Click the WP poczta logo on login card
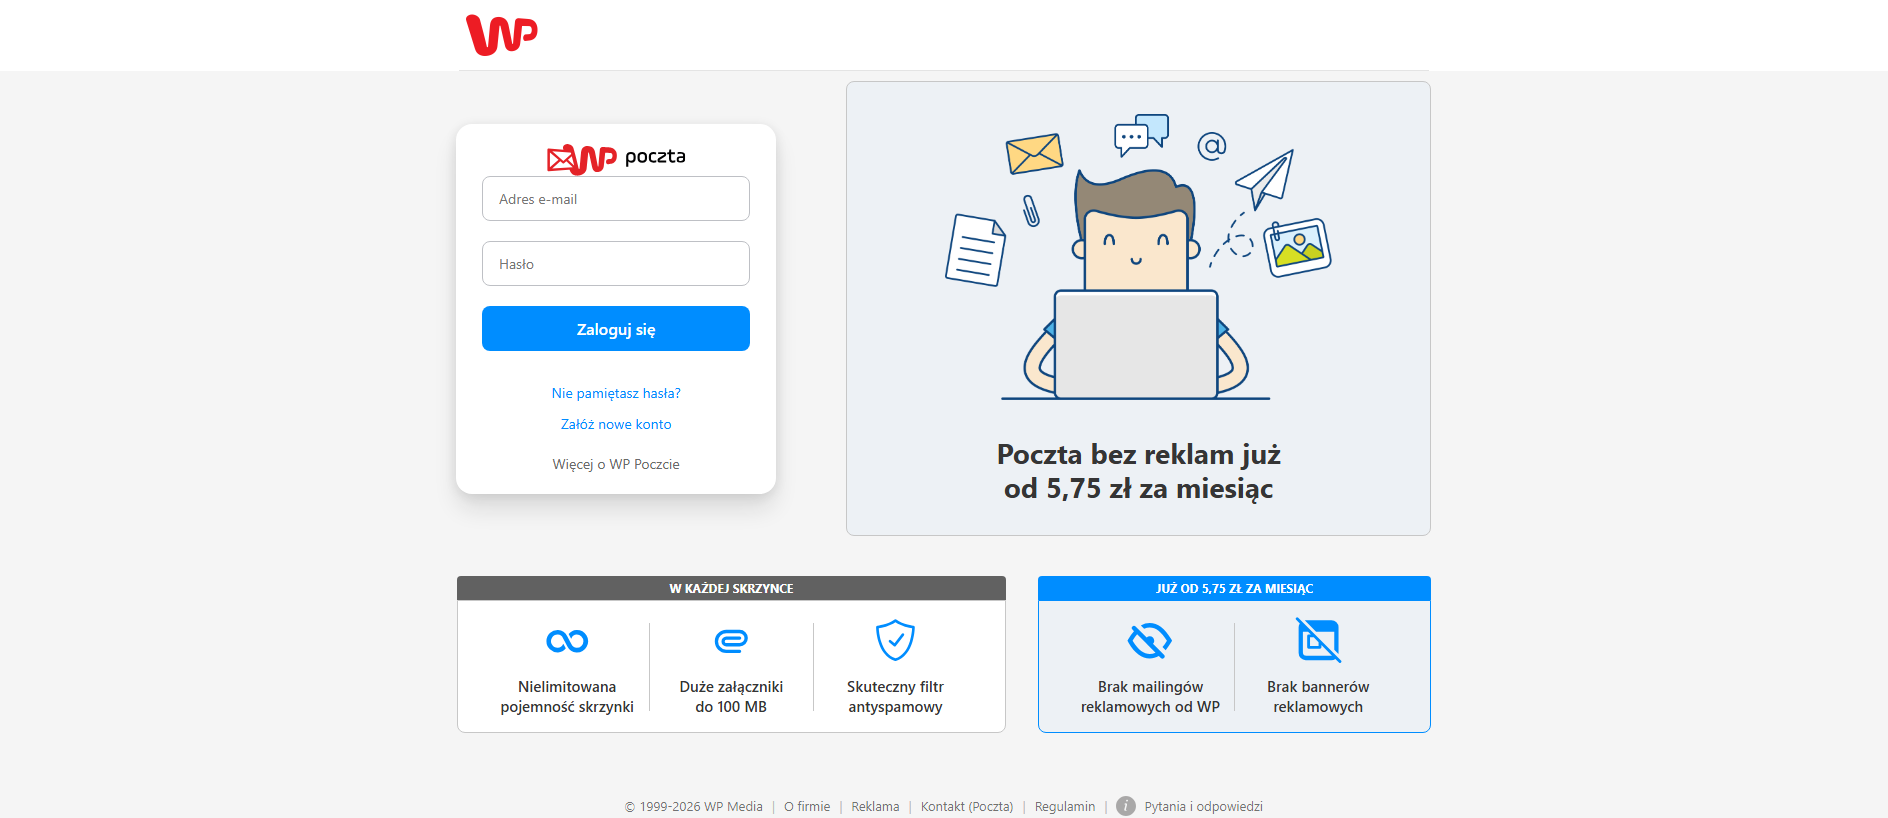Image resolution: width=1888 pixels, height=818 pixels. click(616, 158)
